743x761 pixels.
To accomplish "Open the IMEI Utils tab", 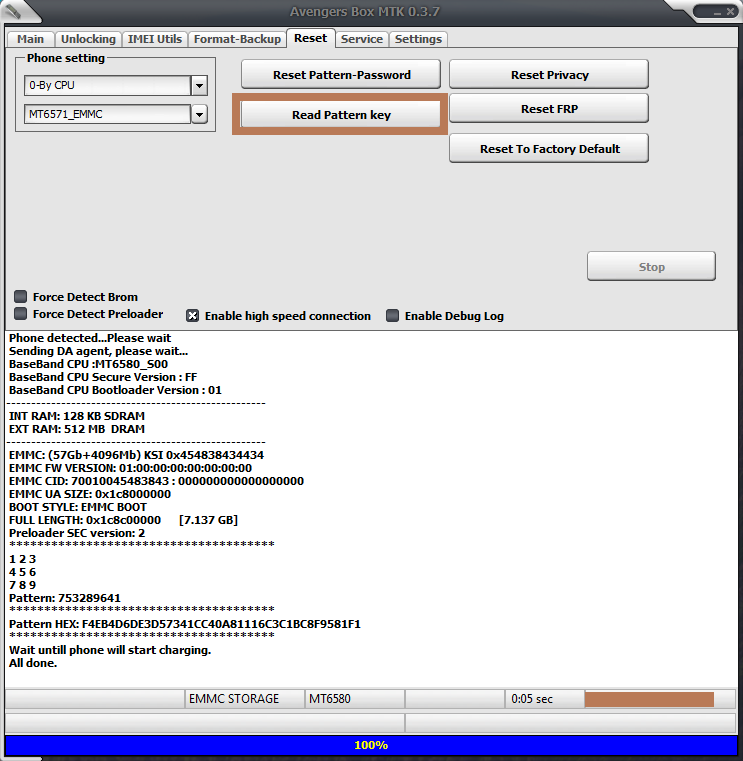I will (x=155, y=39).
